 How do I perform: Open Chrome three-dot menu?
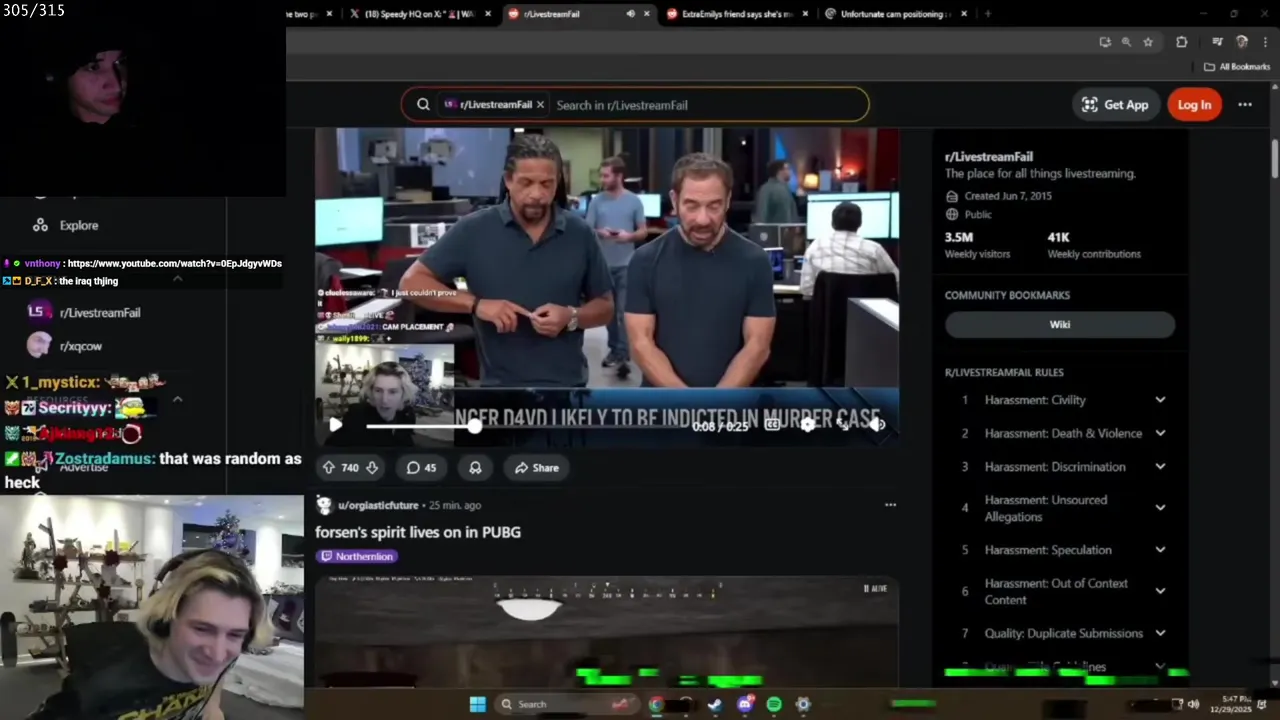point(1265,42)
